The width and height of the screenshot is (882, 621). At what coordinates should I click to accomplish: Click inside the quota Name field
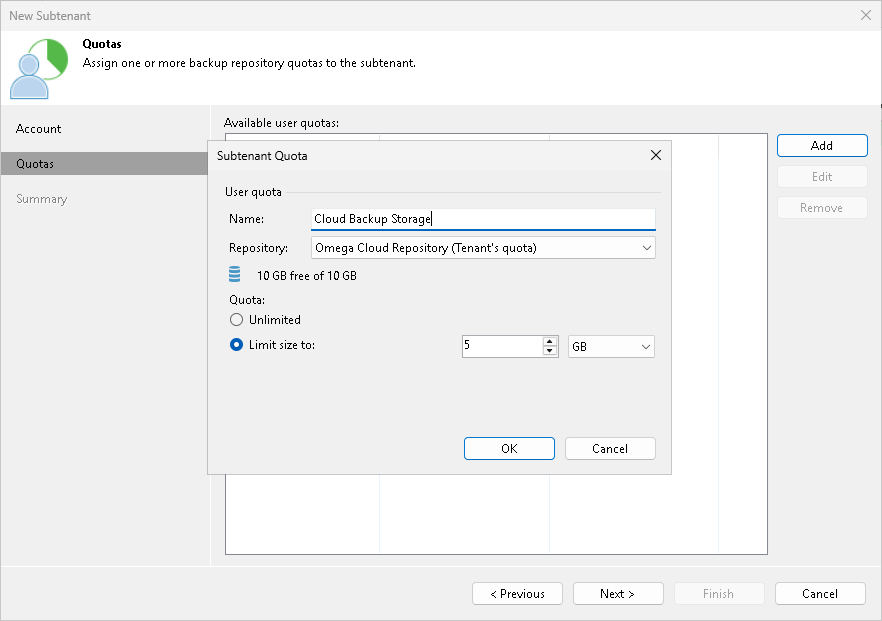coord(483,218)
